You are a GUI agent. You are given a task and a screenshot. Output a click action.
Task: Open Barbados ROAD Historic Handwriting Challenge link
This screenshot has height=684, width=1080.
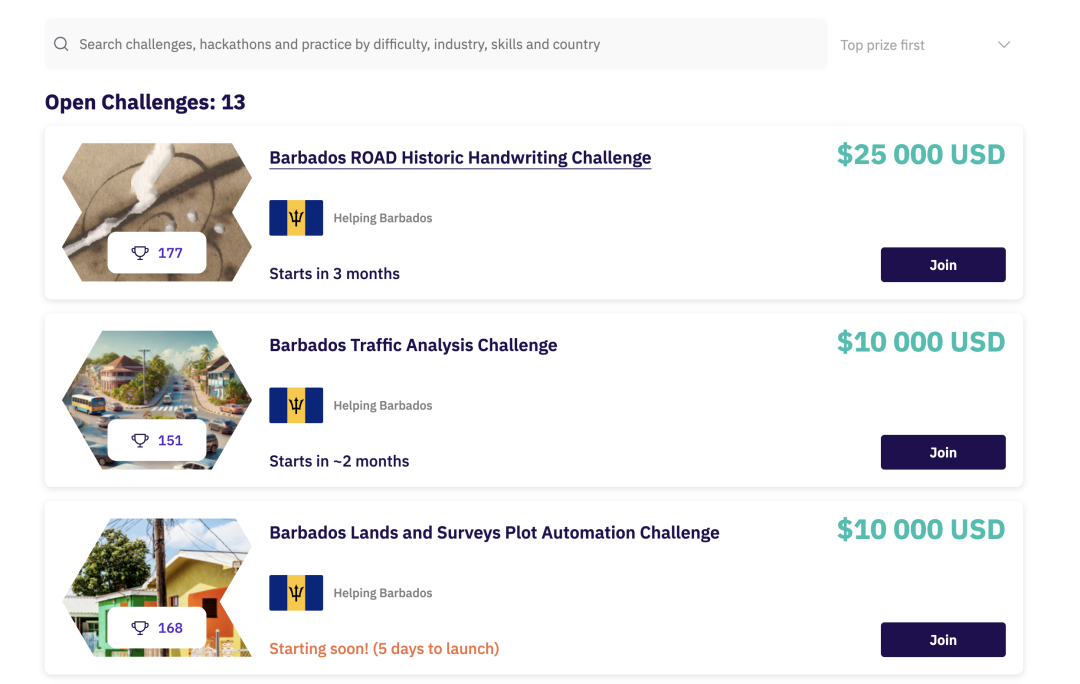coord(460,158)
